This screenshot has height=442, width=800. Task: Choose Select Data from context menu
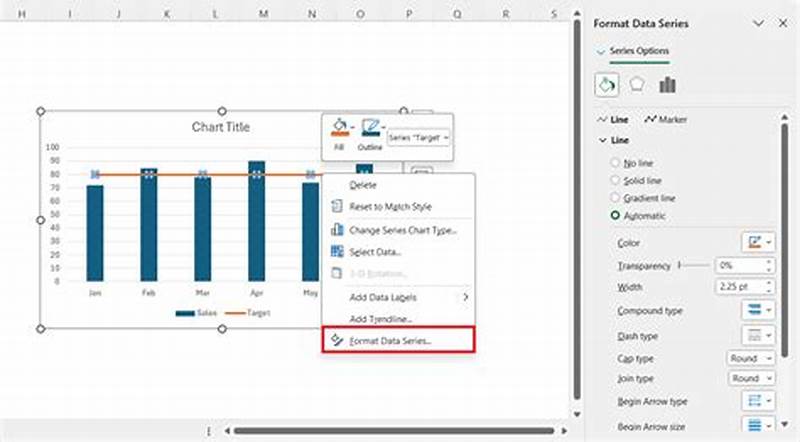398,252
